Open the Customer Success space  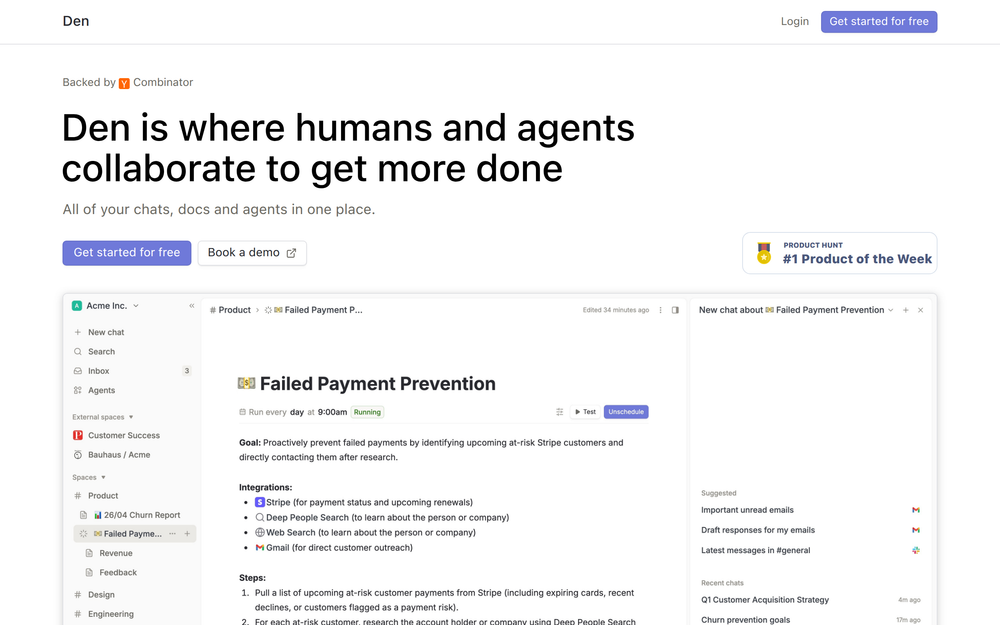point(124,435)
